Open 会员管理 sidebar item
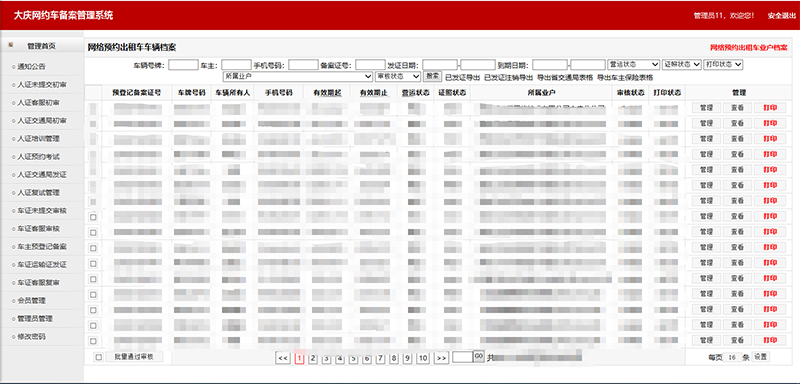 point(31,300)
